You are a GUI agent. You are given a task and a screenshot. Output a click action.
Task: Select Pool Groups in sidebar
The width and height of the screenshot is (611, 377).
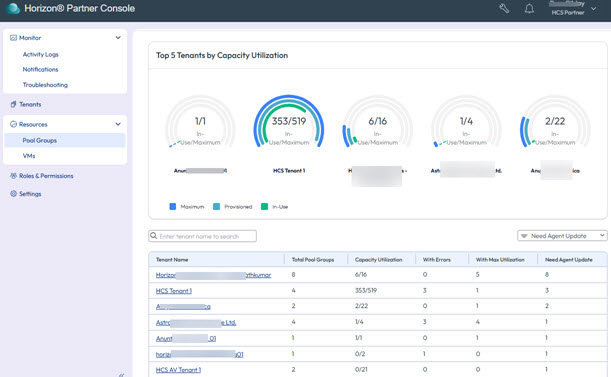click(65, 140)
